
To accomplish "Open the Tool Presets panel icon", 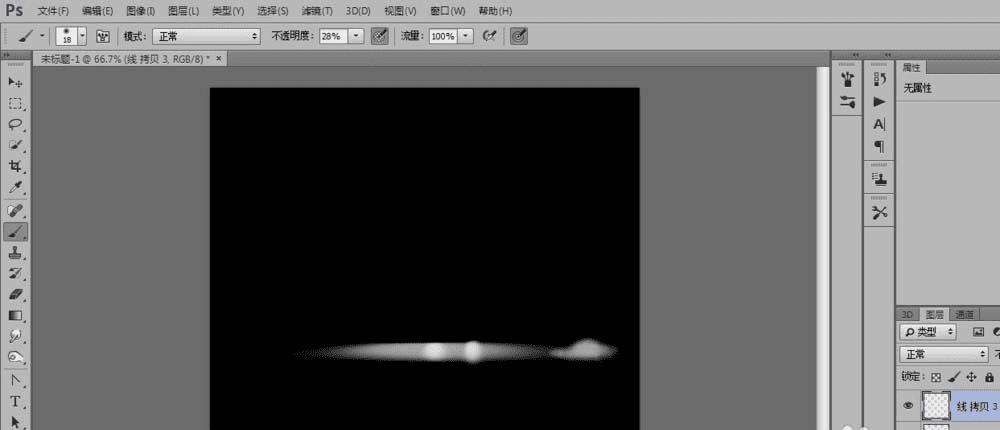I will point(880,213).
